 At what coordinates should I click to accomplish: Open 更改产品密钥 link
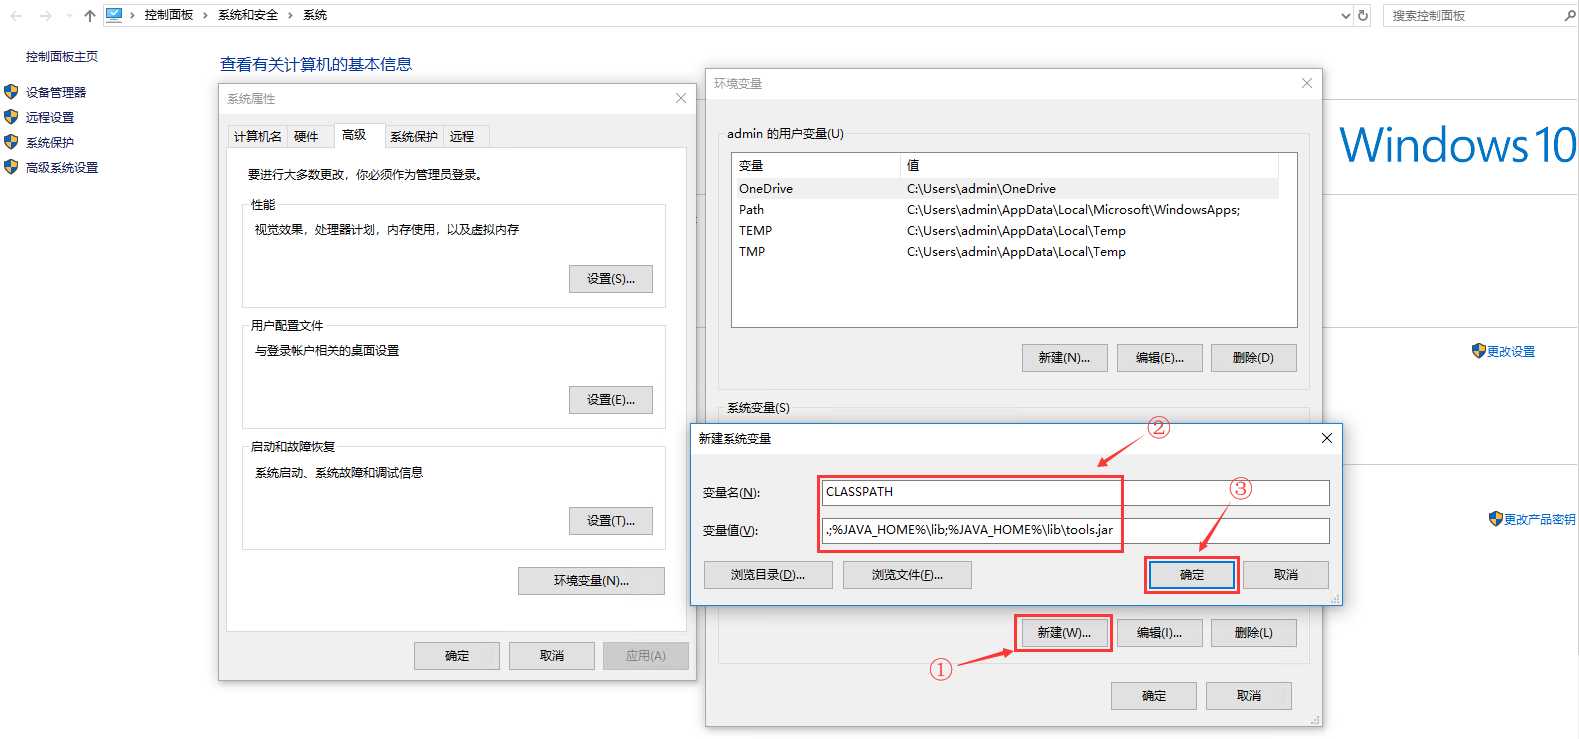coord(1540,520)
